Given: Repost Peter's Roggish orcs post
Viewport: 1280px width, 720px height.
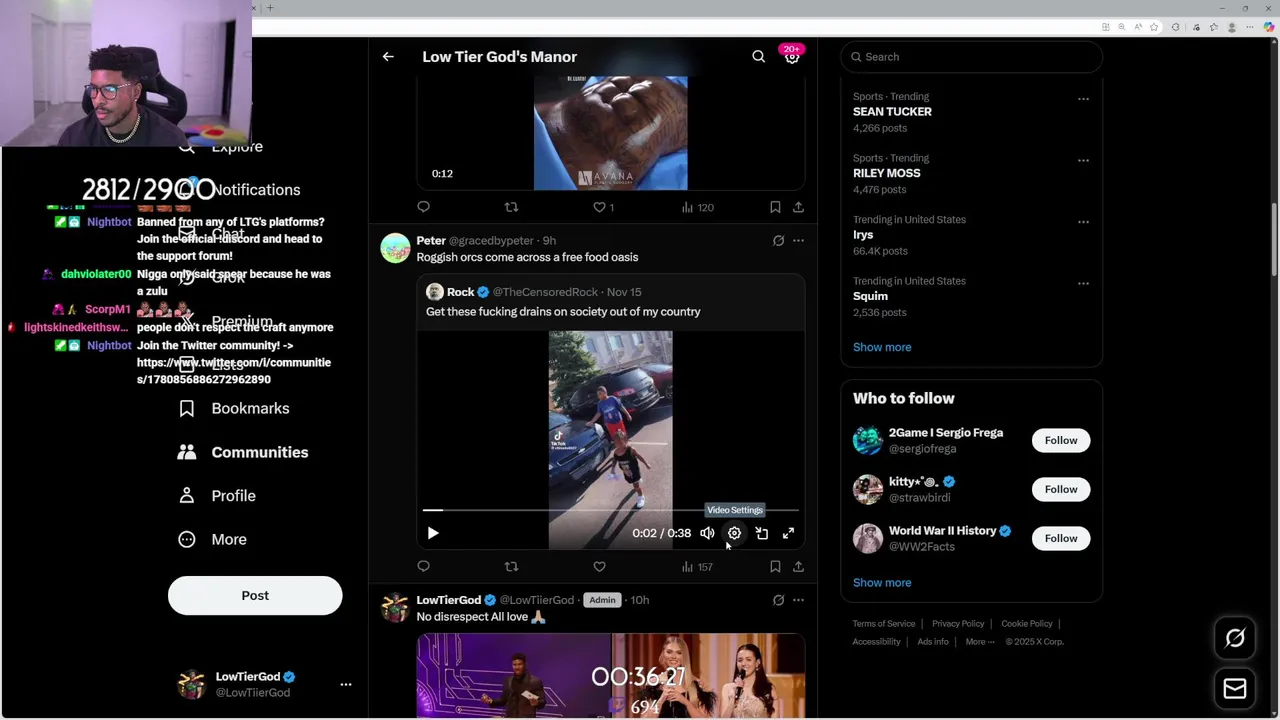Looking at the screenshot, I should tap(511, 567).
